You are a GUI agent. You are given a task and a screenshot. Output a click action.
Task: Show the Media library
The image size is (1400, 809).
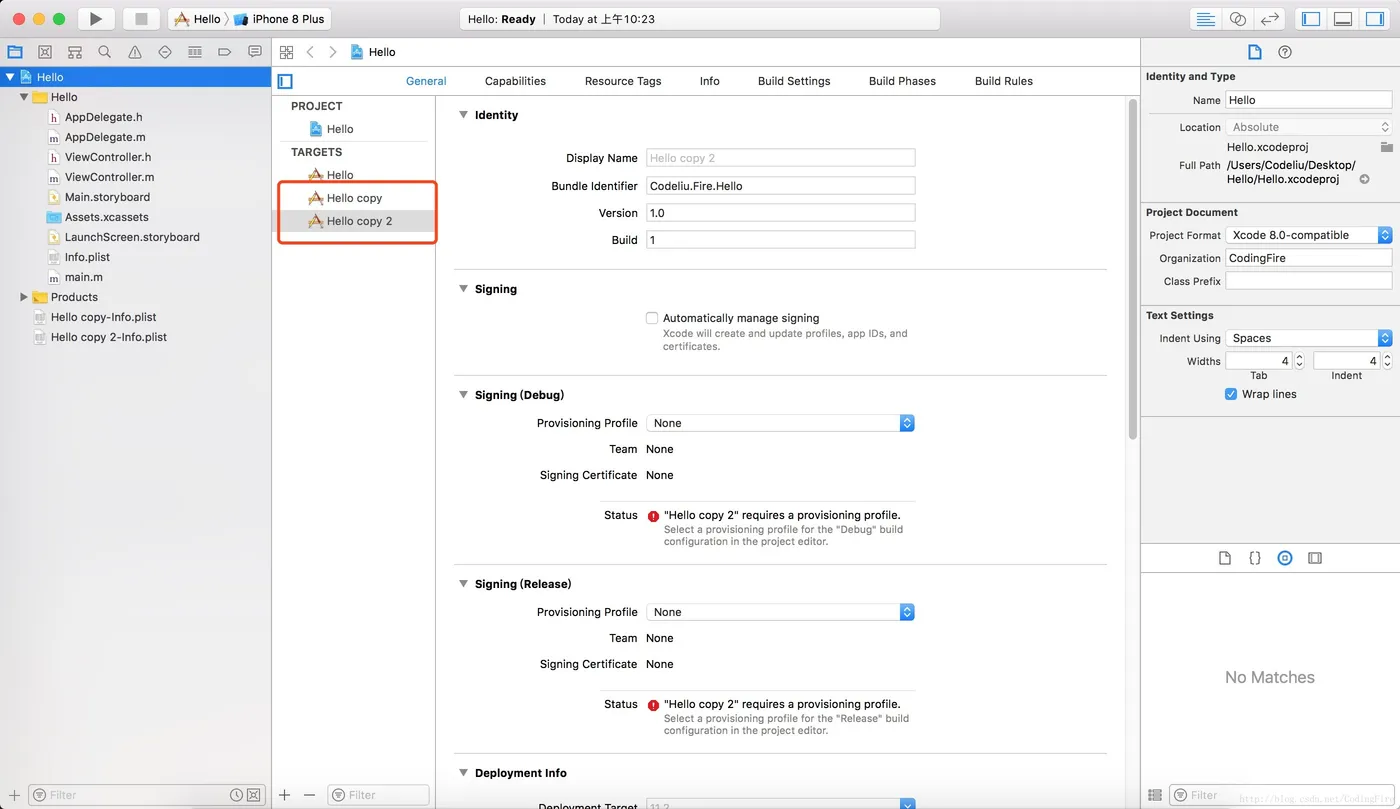coord(1315,558)
